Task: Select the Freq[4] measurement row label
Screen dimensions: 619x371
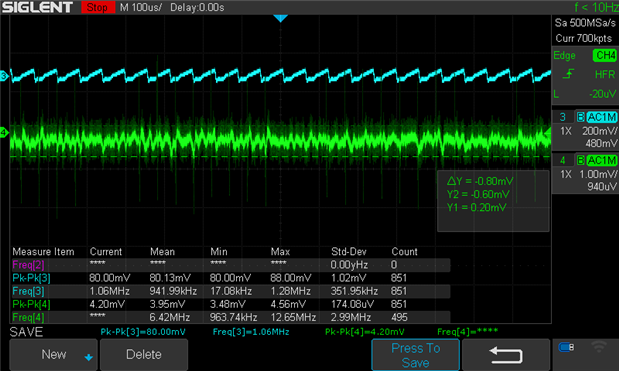Action: click(x=28, y=317)
